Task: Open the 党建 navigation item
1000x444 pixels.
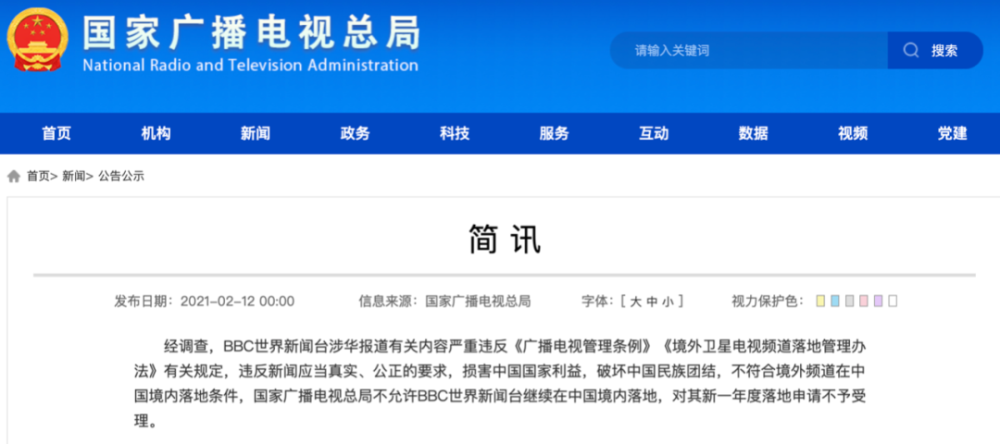Action: tap(952, 133)
